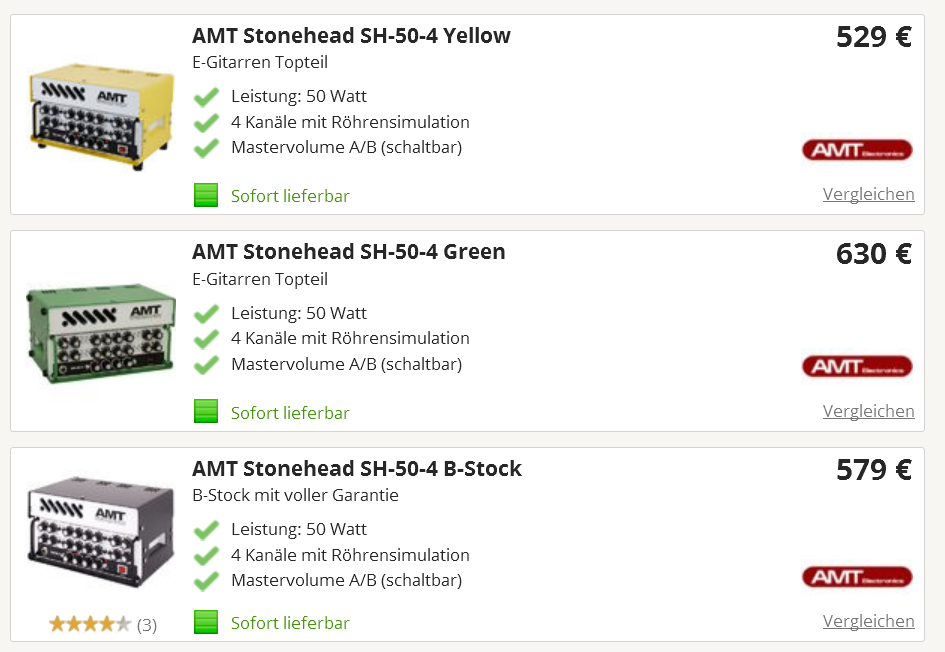The image size is (945, 652).
Task: Click Vergleichen for the Green amp
Action: [x=868, y=411]
